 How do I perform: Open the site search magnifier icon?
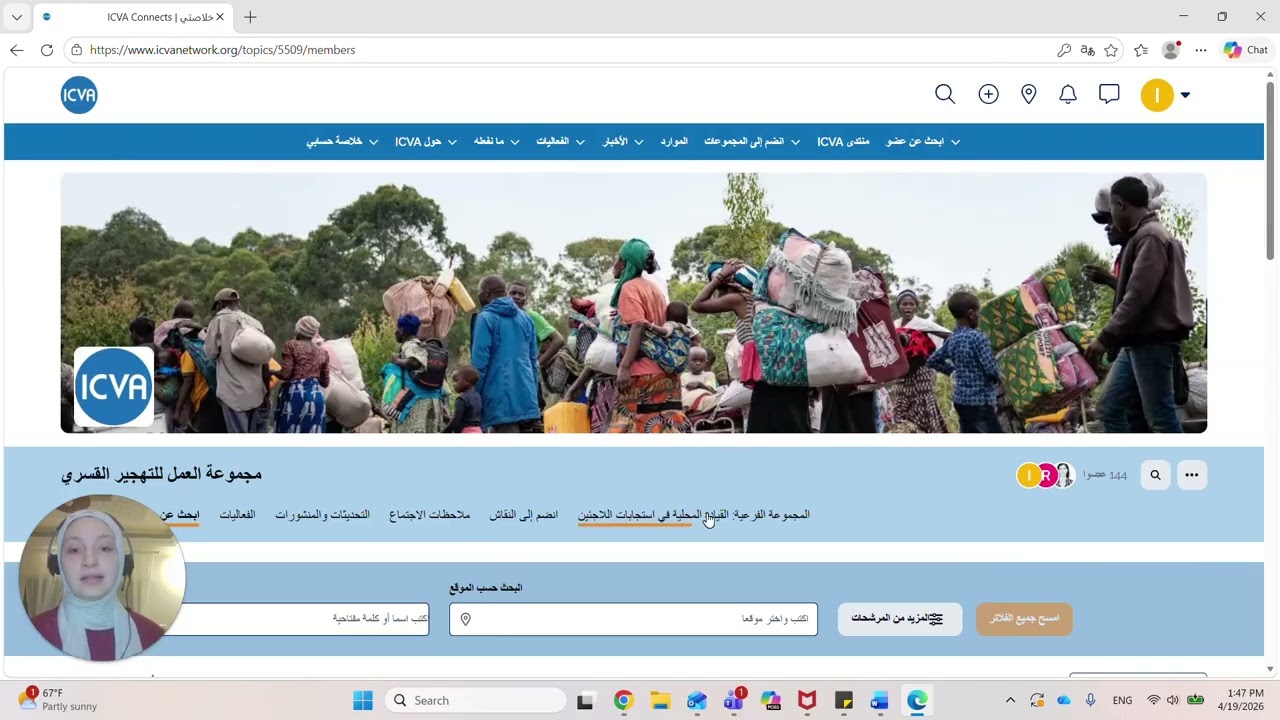[945, 94]
